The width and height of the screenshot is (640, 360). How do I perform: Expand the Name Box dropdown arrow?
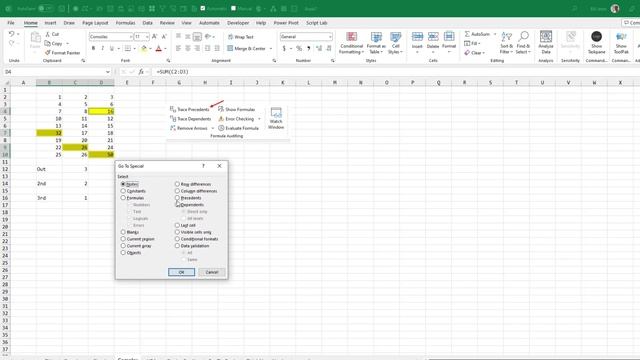click(x=108, y=72)
